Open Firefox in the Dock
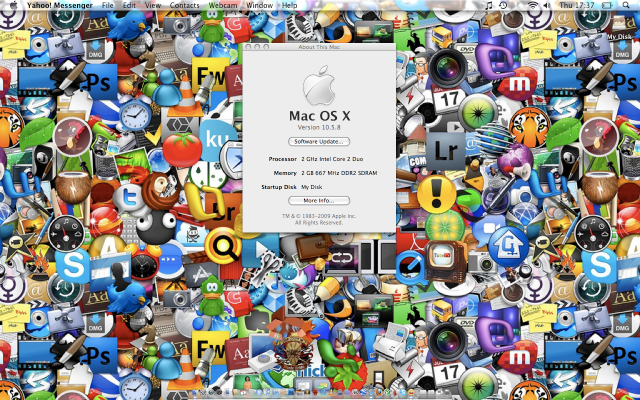Image resolution: width=640 pixels, height=400 pixels. [x=379, y=392]
